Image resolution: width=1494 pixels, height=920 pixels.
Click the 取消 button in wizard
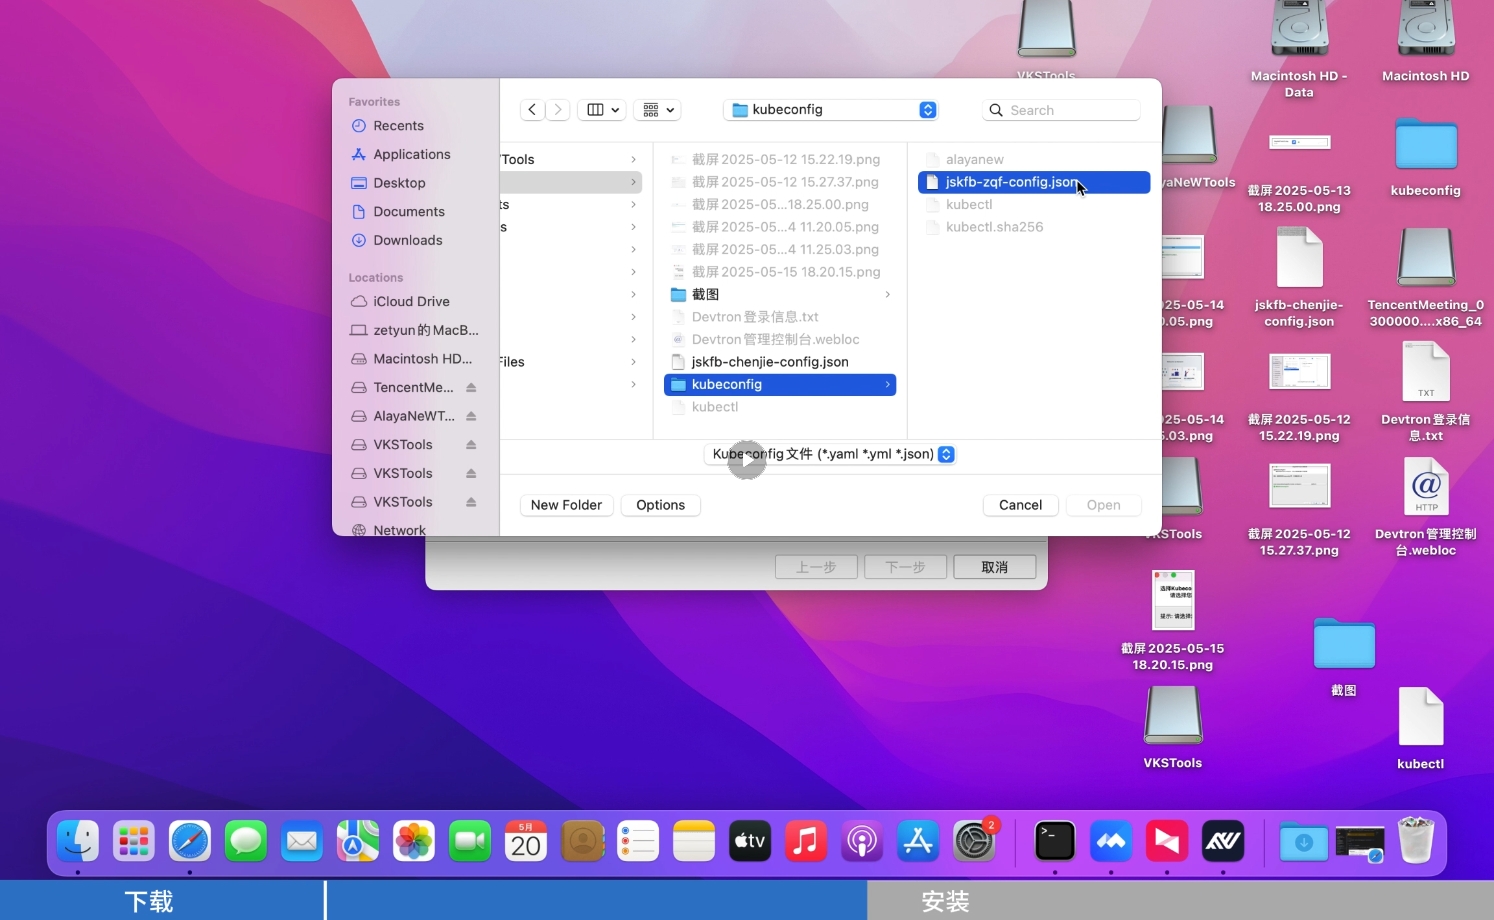[994, 567]
